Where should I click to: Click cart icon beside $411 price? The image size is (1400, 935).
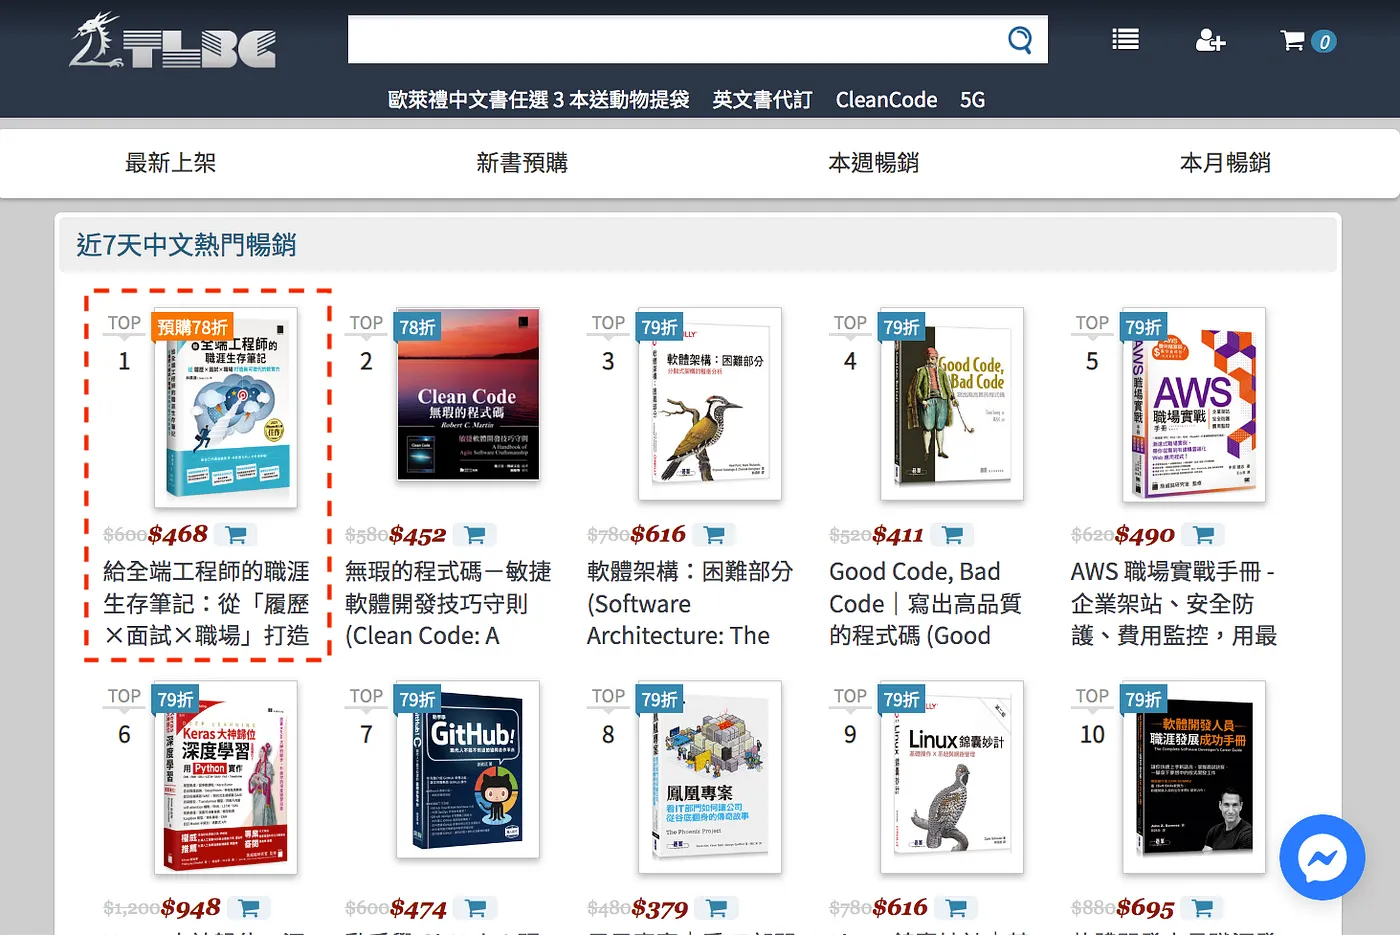tap(953, 535)
